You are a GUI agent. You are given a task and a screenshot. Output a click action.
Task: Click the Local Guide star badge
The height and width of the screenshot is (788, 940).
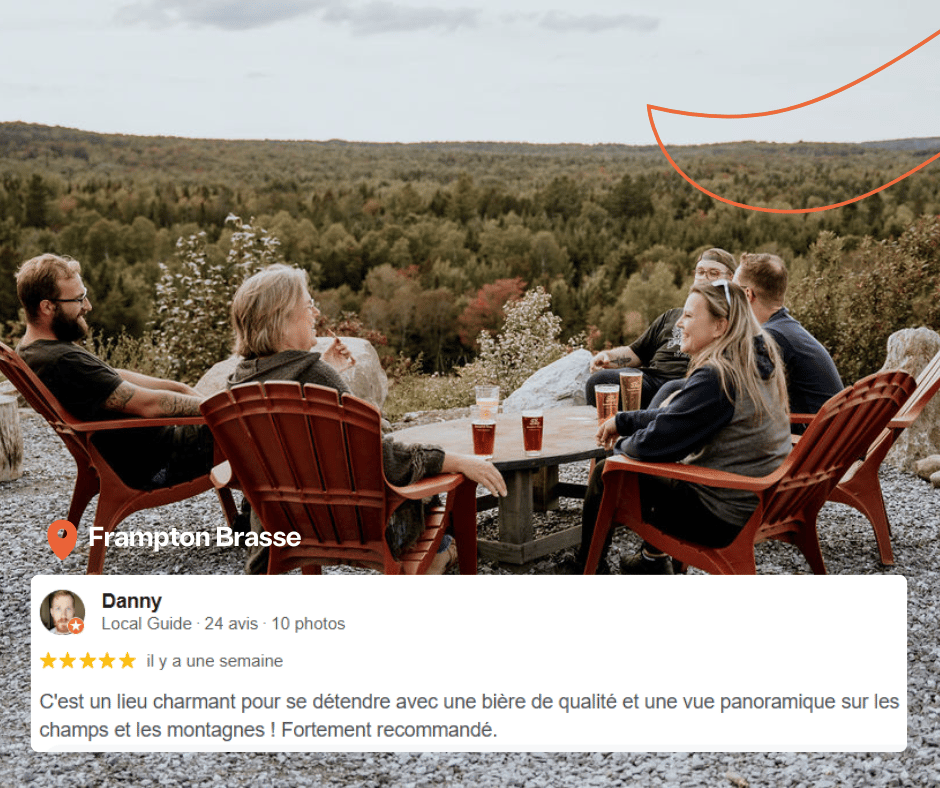(76, 625)
